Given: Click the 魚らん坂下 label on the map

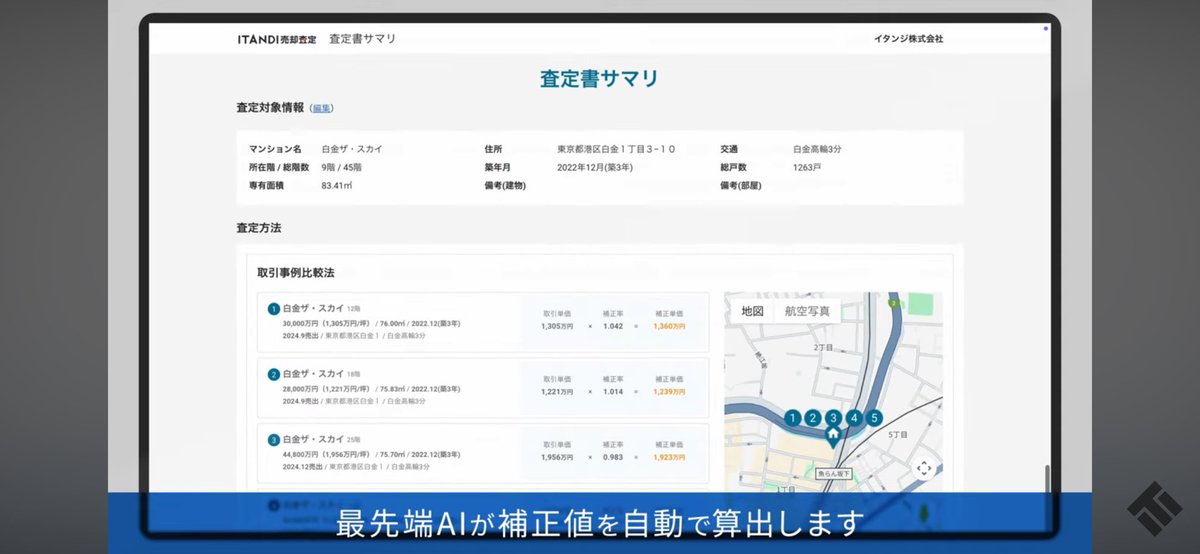Looking at the screenshot, I should 833,474.
